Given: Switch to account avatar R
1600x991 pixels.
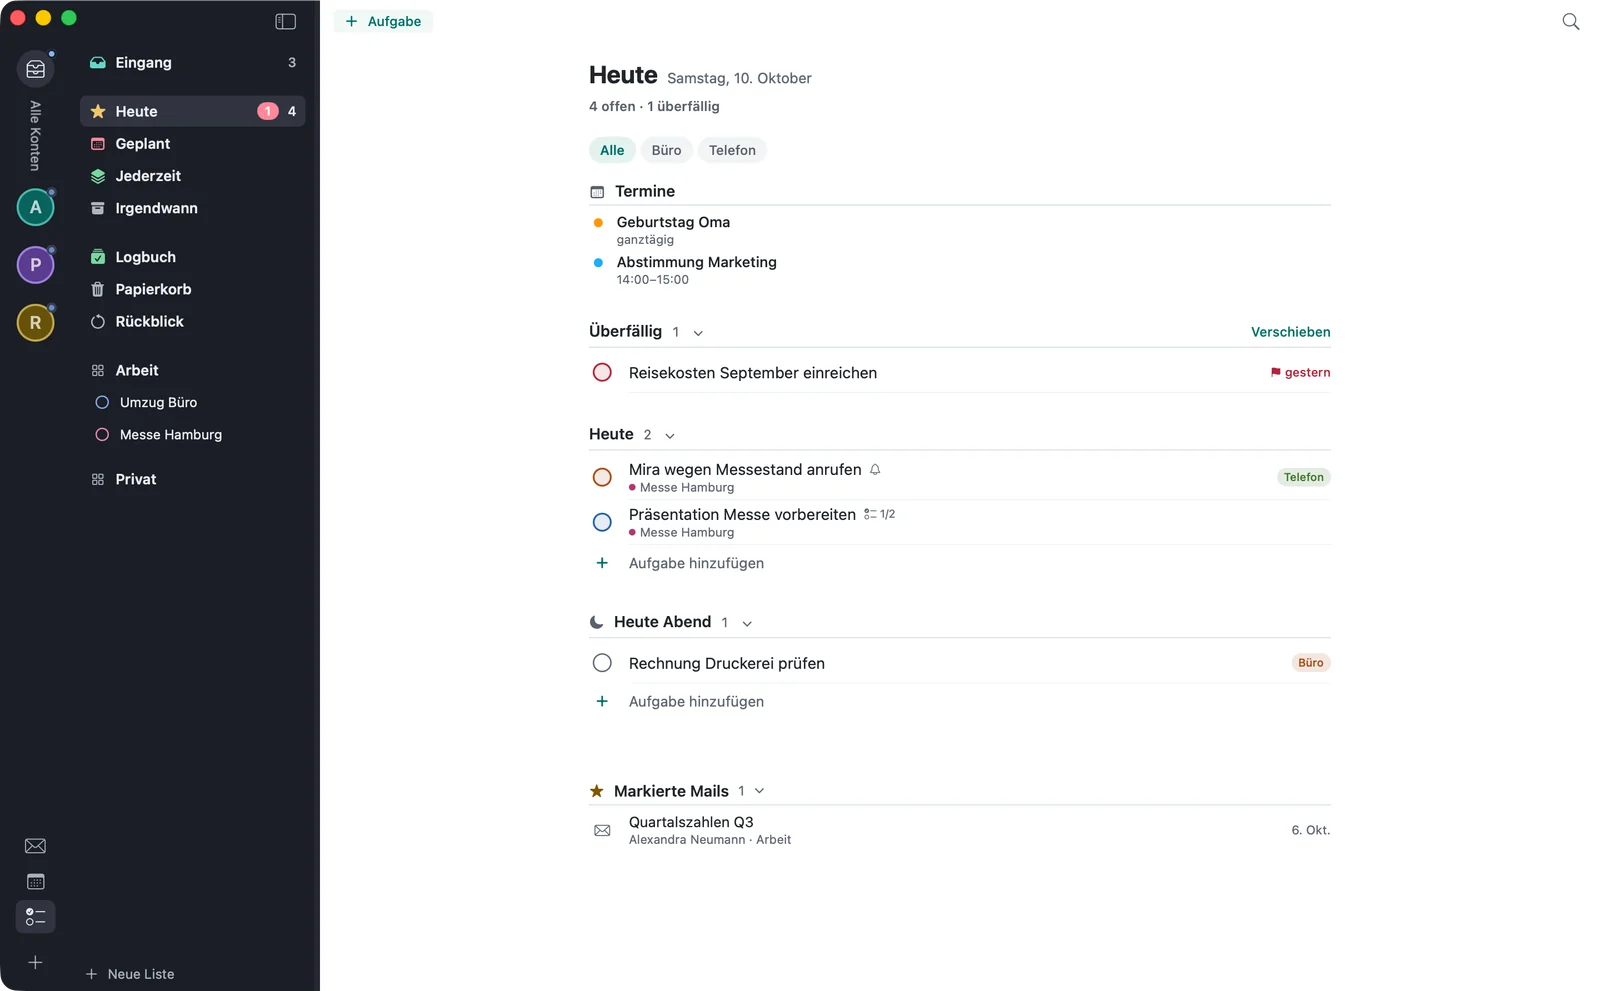Looking at the screenshot, I should click(35, 323).
